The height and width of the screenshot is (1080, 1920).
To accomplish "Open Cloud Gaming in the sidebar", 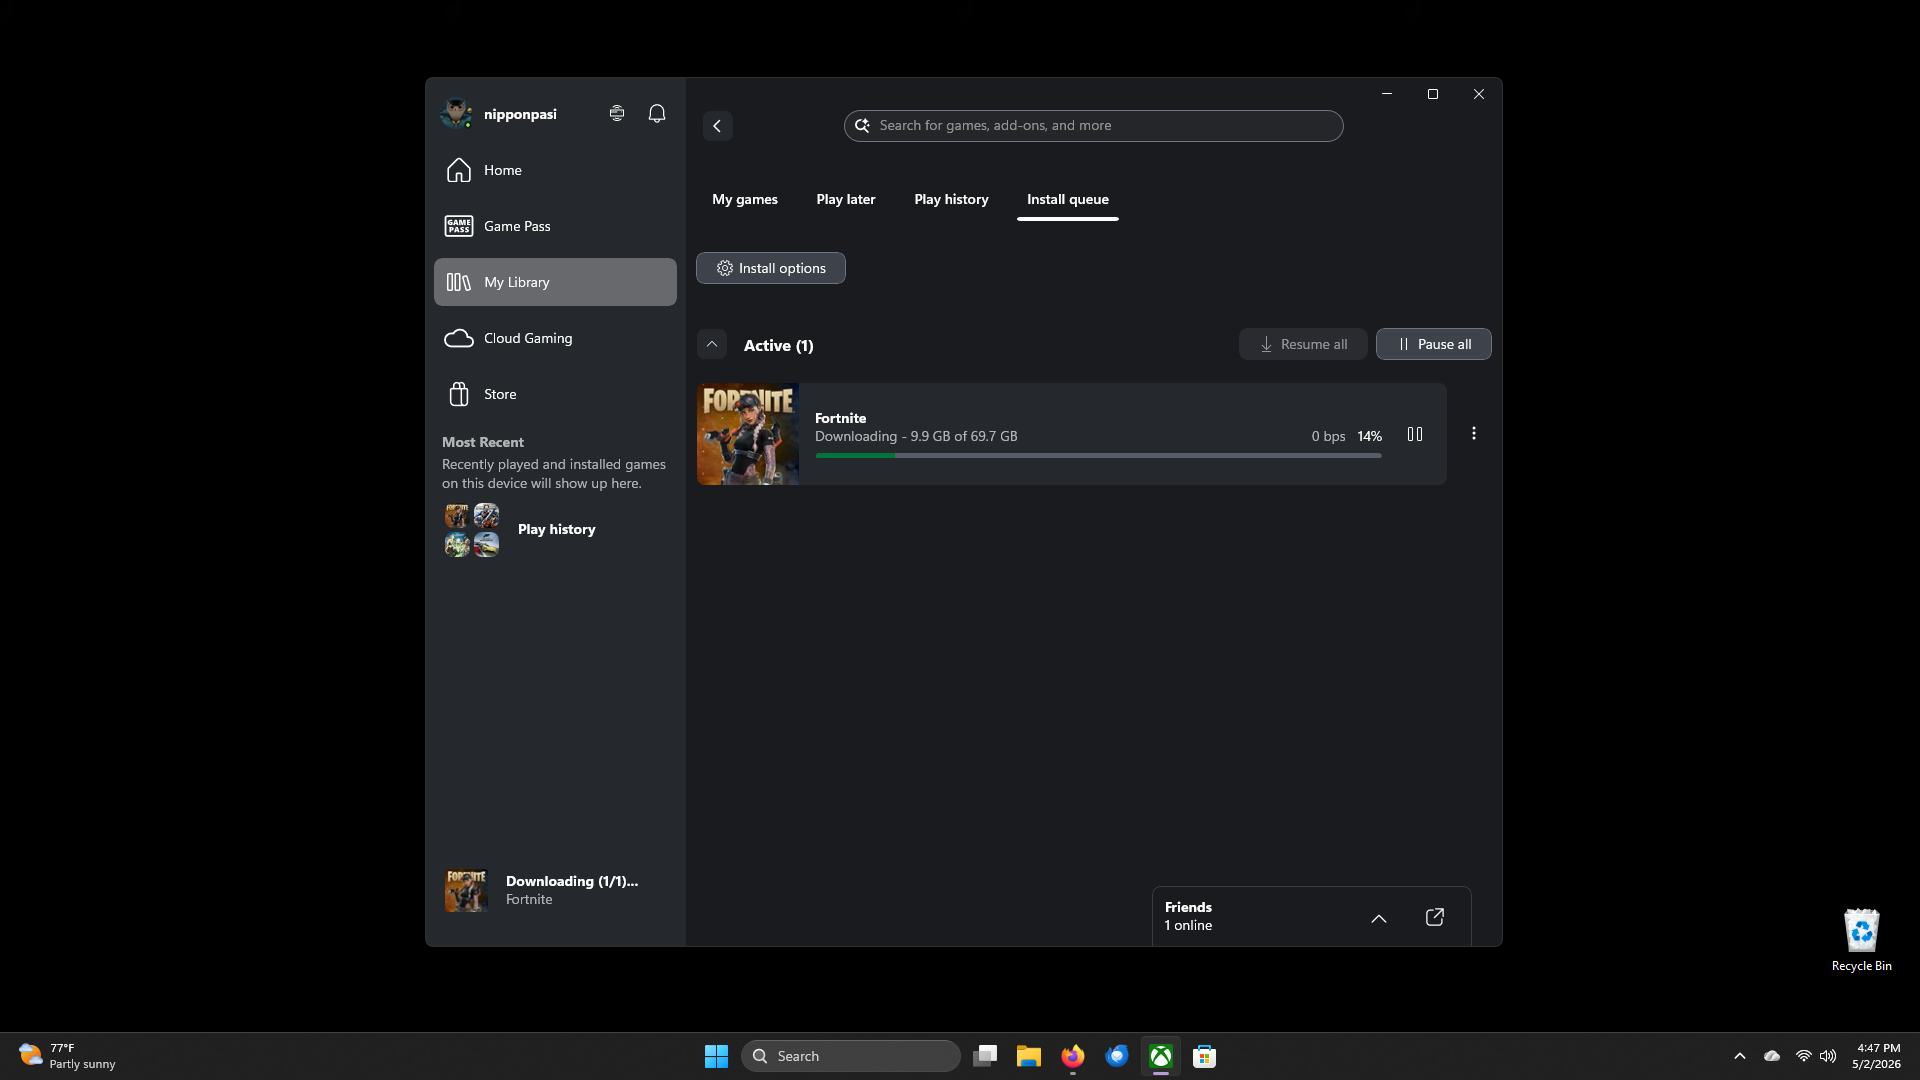I will [555, 338].
